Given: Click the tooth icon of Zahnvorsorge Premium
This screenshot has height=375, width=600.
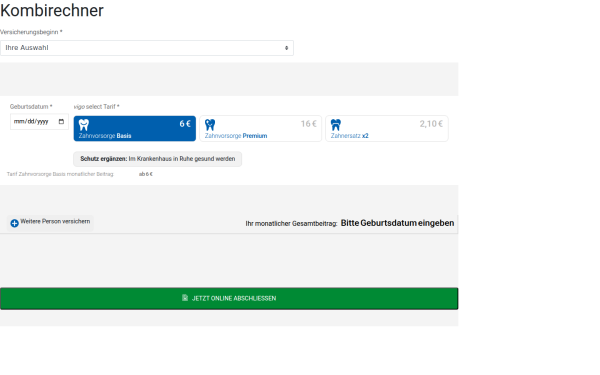Looking at the screenshot, I should [x=210, y=125].
